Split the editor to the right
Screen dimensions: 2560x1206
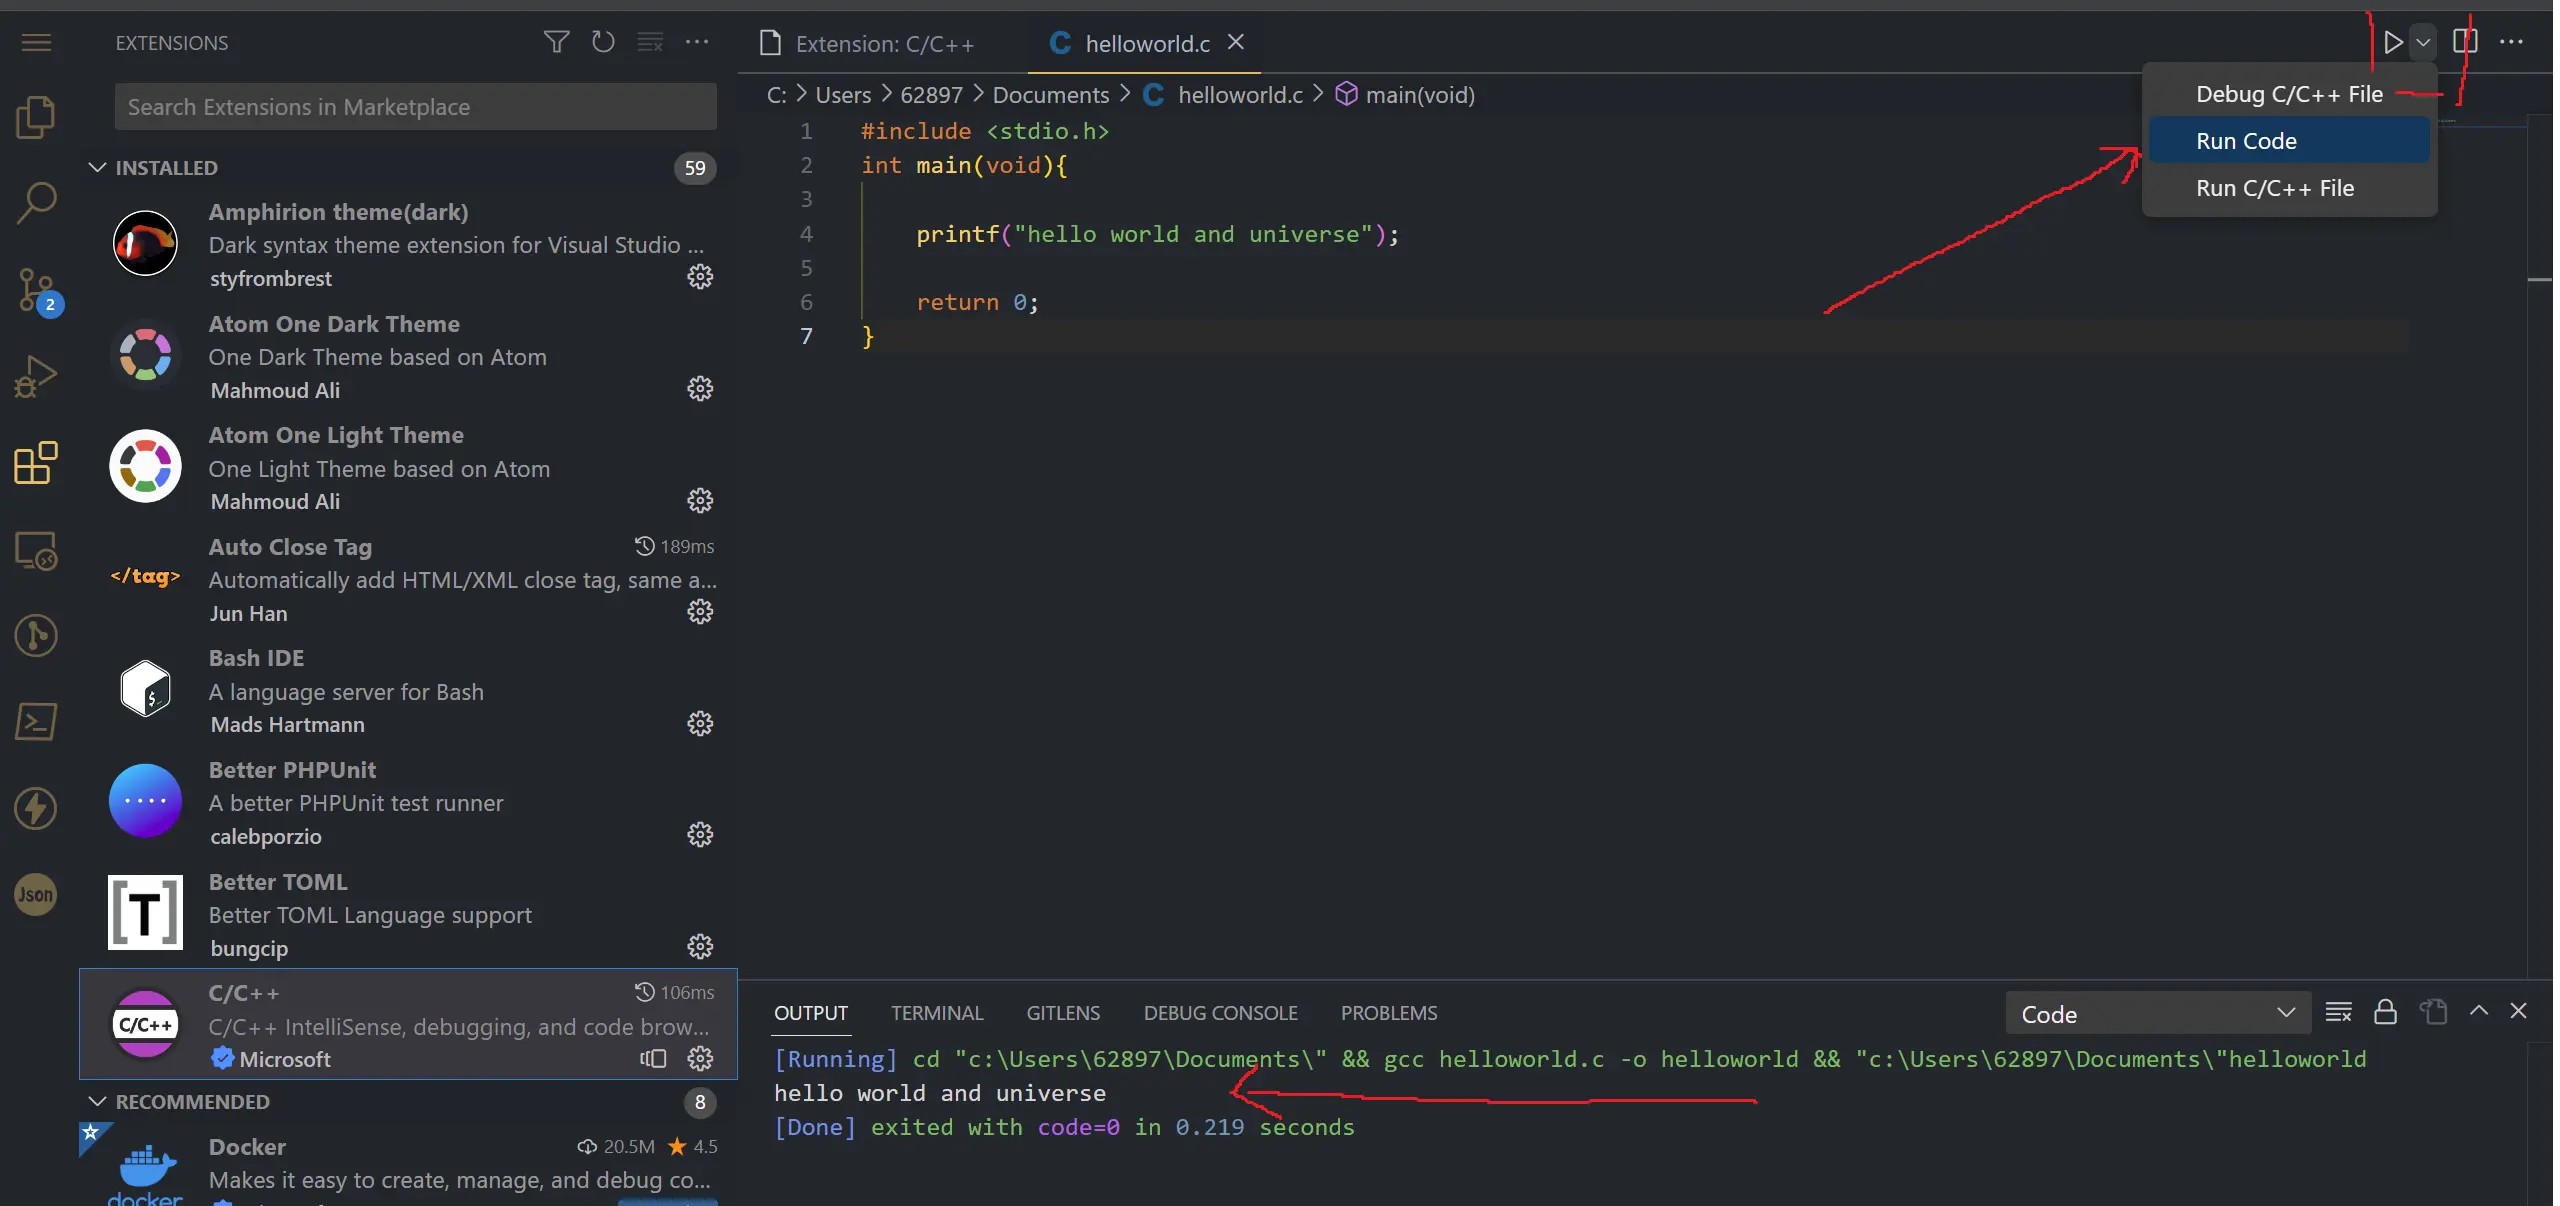click(x=2465, y=42)
